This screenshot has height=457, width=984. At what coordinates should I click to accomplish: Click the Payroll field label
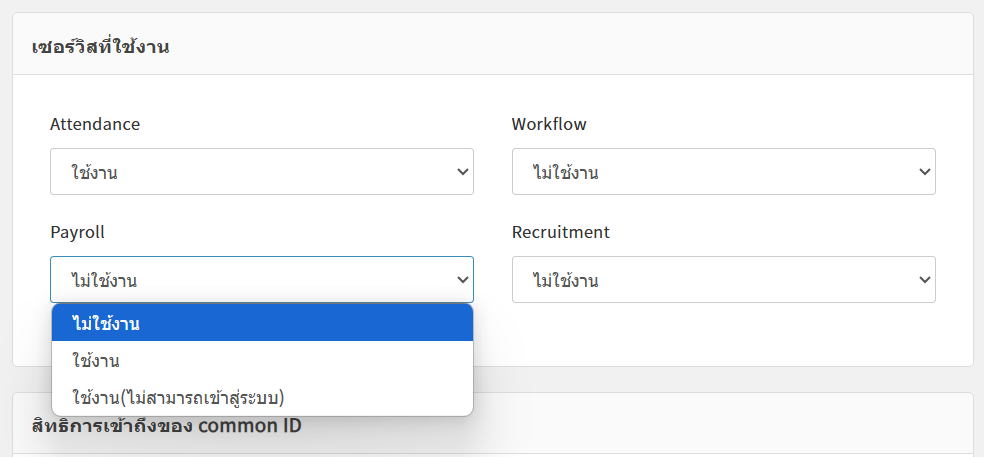(x=77, y=232)
